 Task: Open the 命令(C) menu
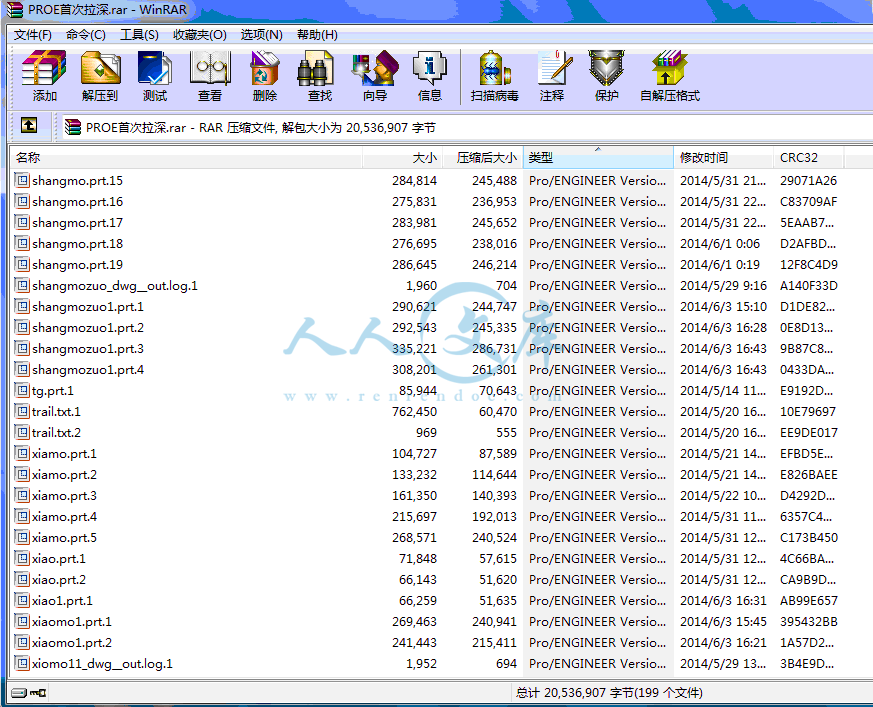pyautogui.click(x=86, y=35)
